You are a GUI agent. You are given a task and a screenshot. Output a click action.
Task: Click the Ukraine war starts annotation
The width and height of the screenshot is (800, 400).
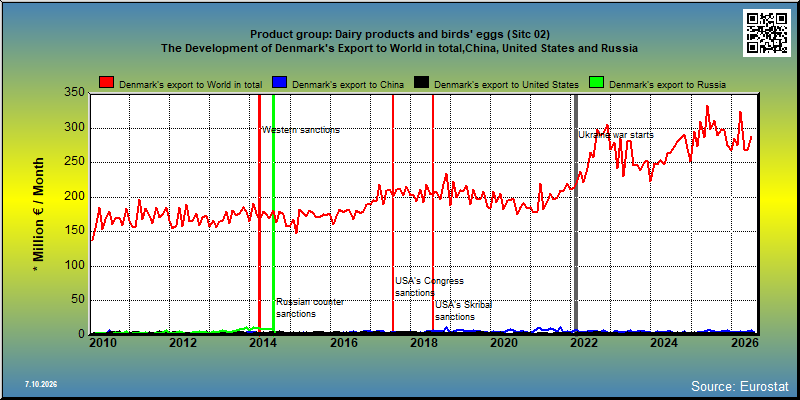[x=616, y=135]
